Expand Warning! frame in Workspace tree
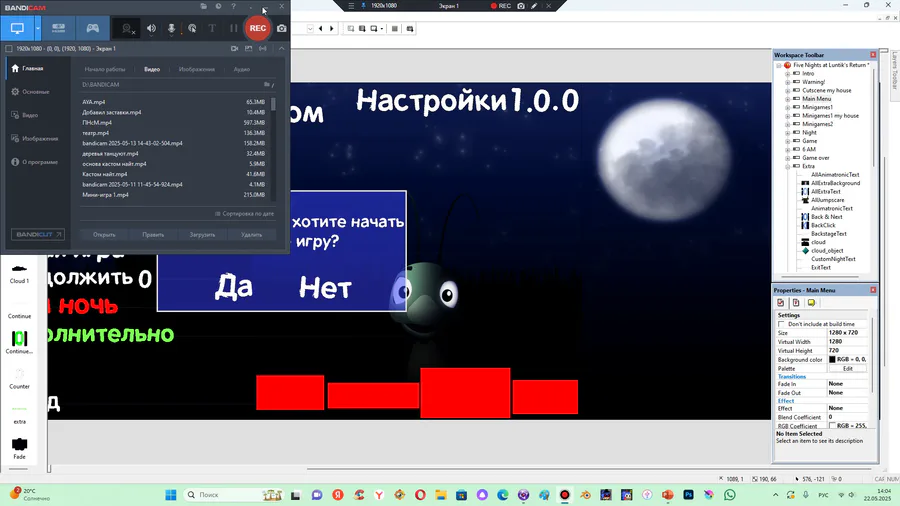Image resolution: width=900 pixels, height=506 pixels. click(x=788, y=82)
